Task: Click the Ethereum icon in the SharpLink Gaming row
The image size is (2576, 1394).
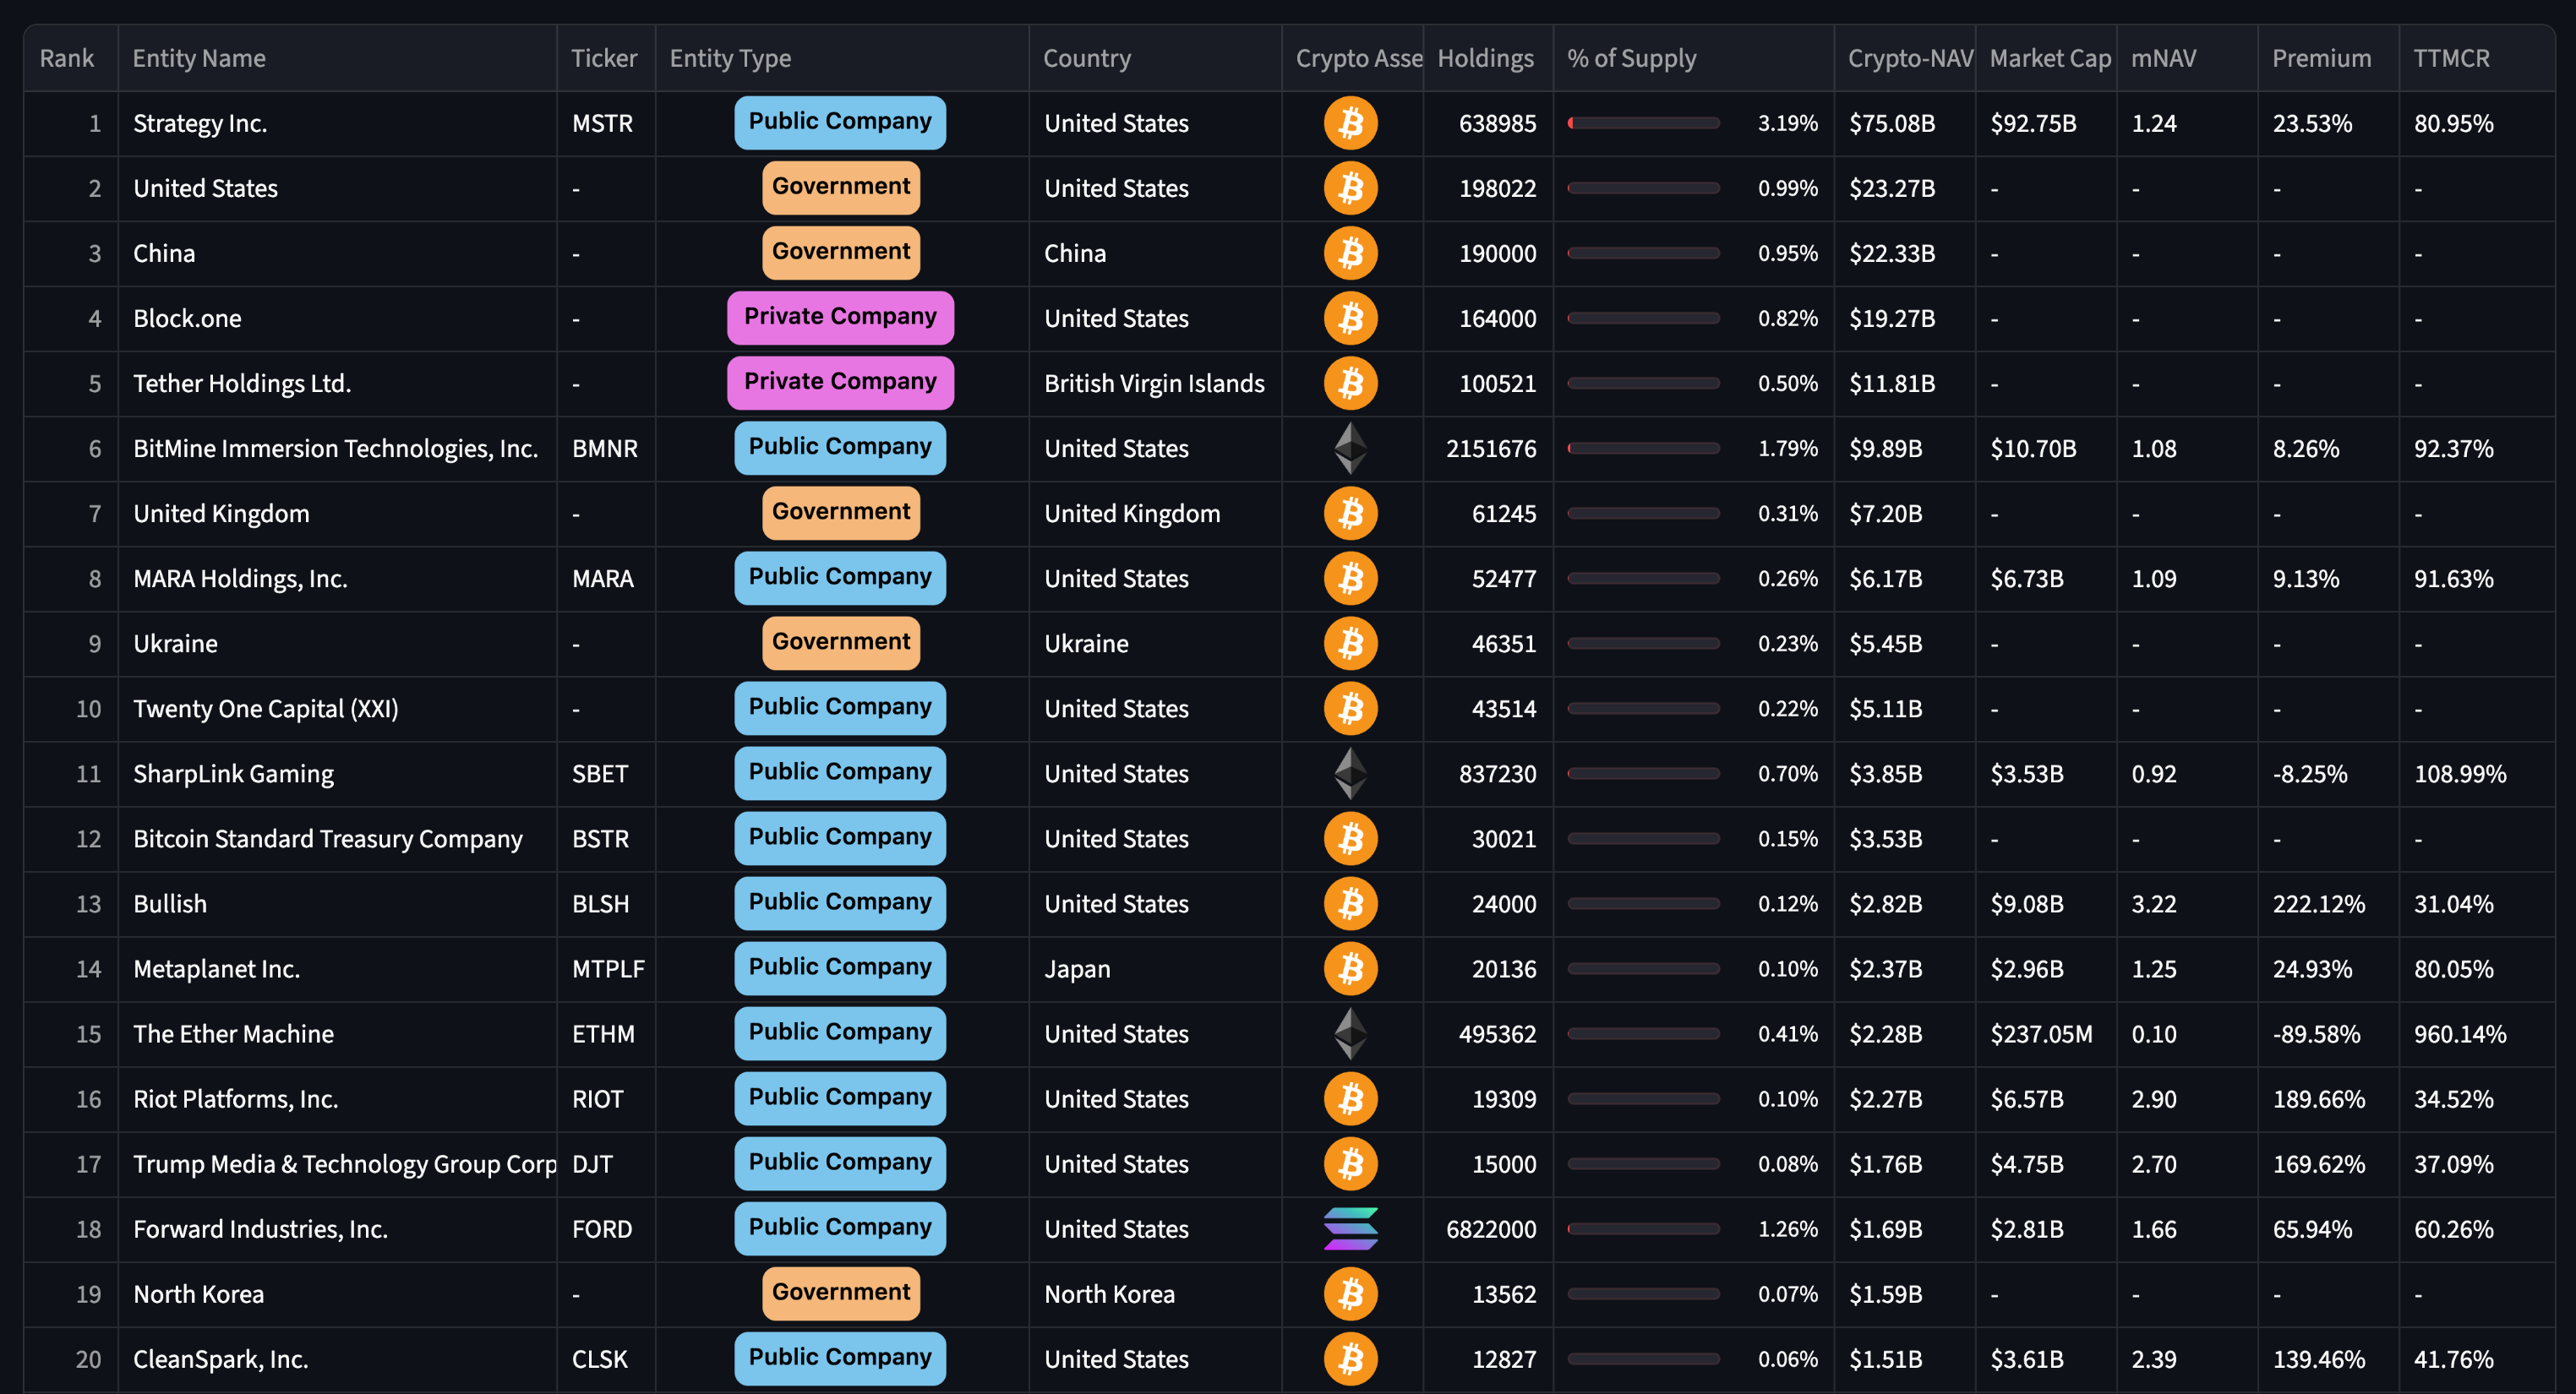Action: [1350, 773]
